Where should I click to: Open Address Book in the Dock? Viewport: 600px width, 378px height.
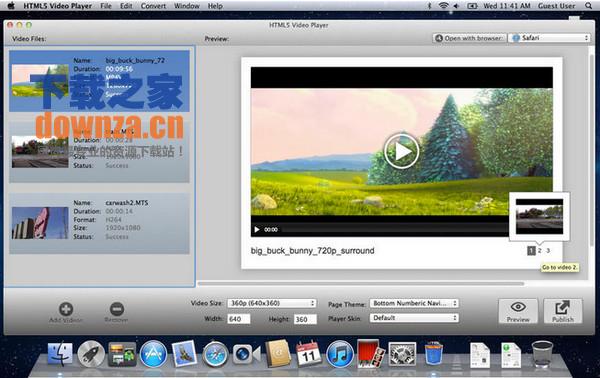pos(278,354)
